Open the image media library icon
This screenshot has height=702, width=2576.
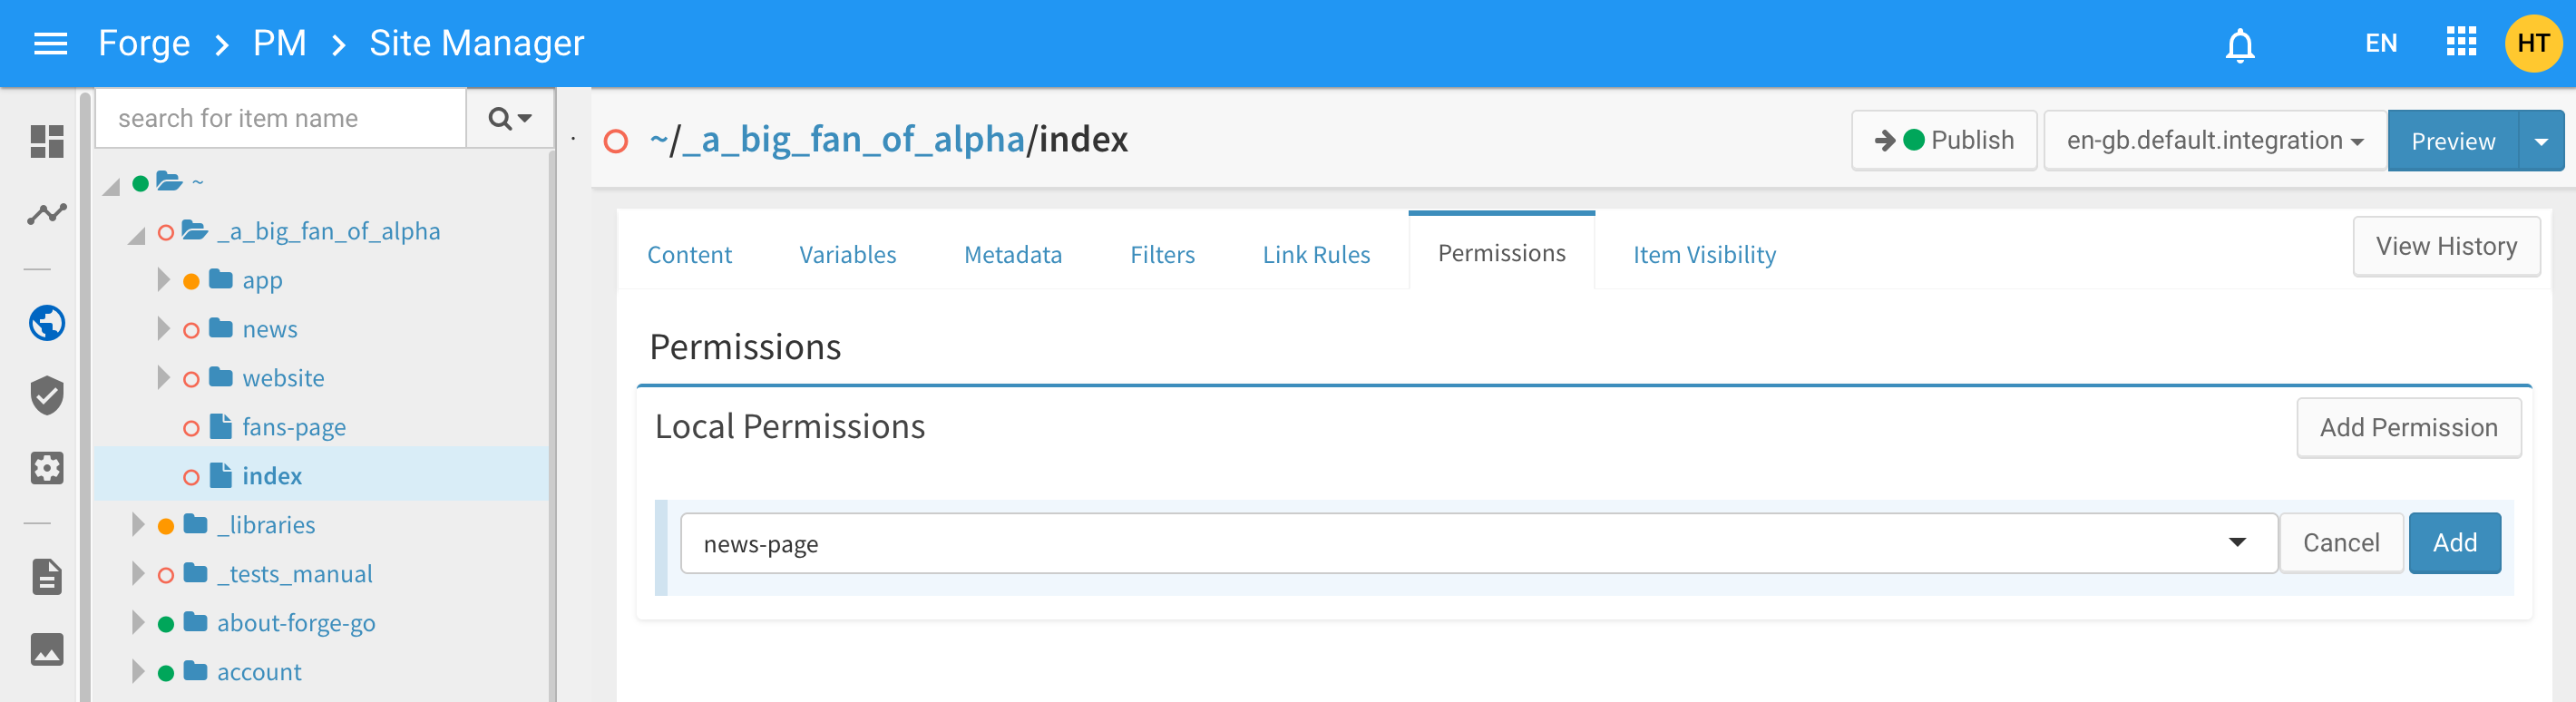47,649
